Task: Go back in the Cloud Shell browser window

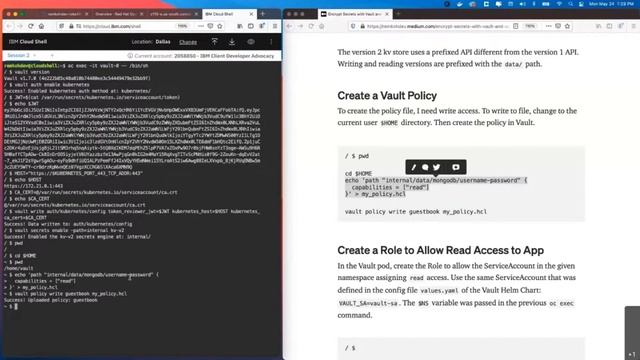Action: pyautogui.click(x=9, y=26)
